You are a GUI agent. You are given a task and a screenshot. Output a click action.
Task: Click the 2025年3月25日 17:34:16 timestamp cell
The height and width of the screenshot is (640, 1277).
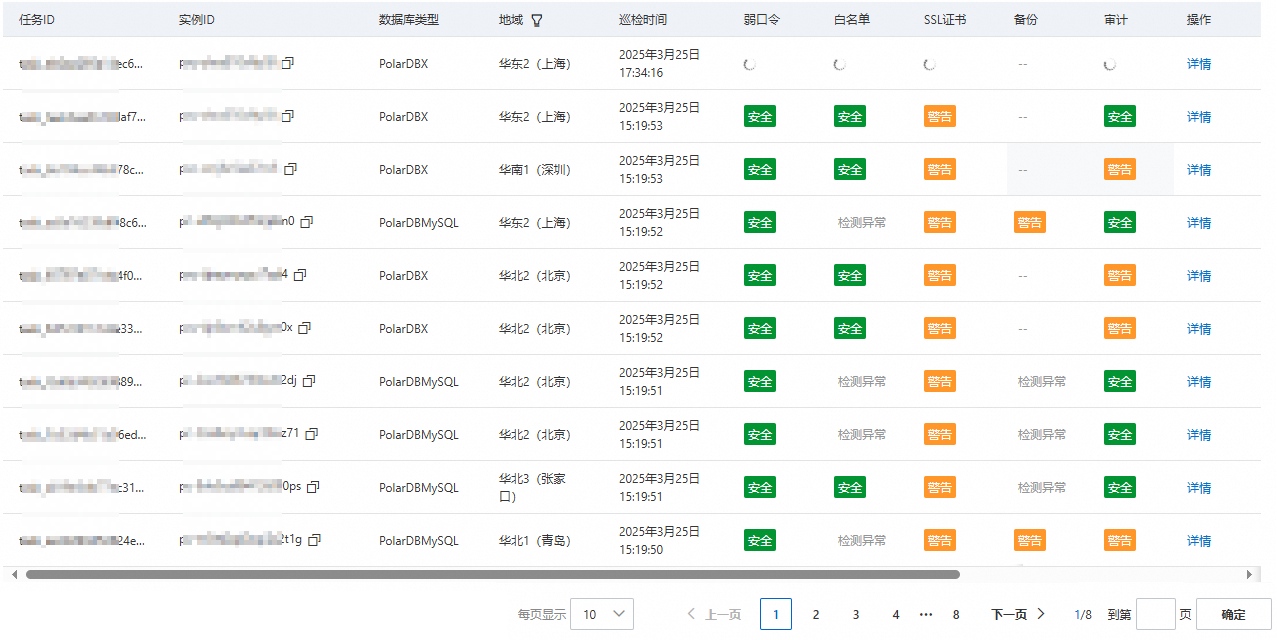660,63
